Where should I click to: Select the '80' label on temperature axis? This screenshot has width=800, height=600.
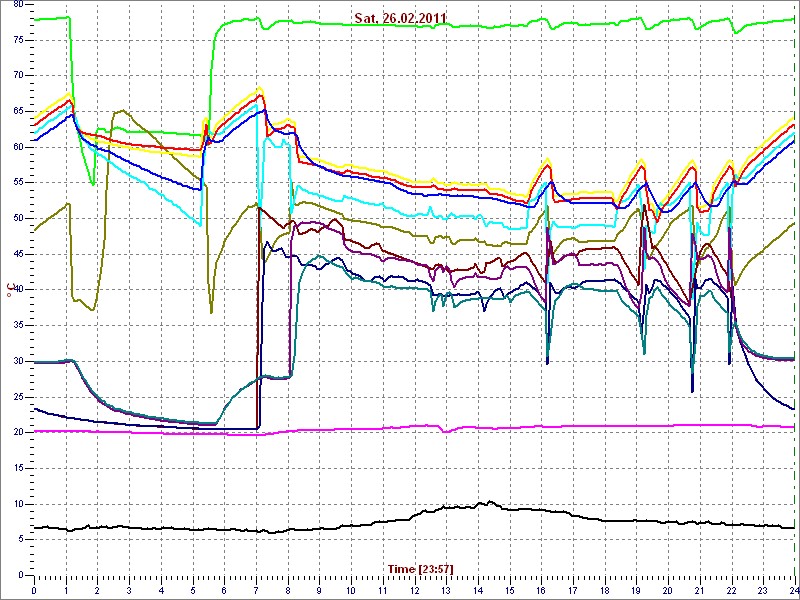[x=17, y=5]
